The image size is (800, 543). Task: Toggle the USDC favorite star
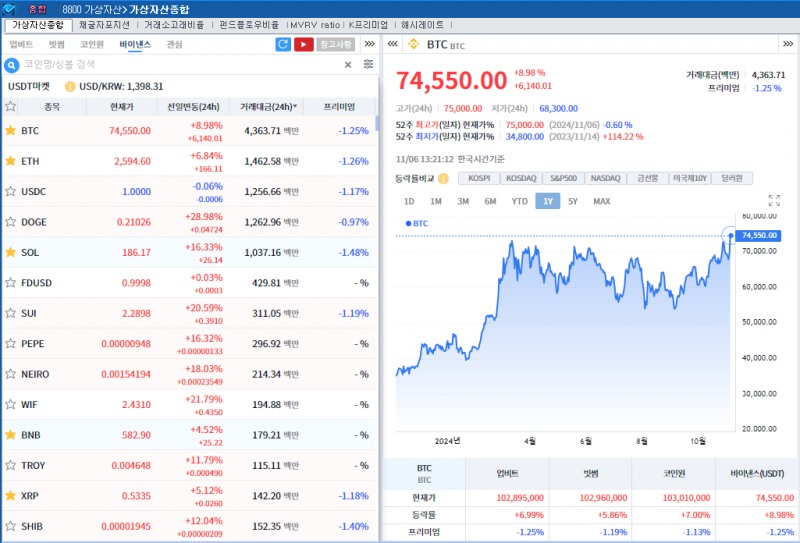(11, 191)
